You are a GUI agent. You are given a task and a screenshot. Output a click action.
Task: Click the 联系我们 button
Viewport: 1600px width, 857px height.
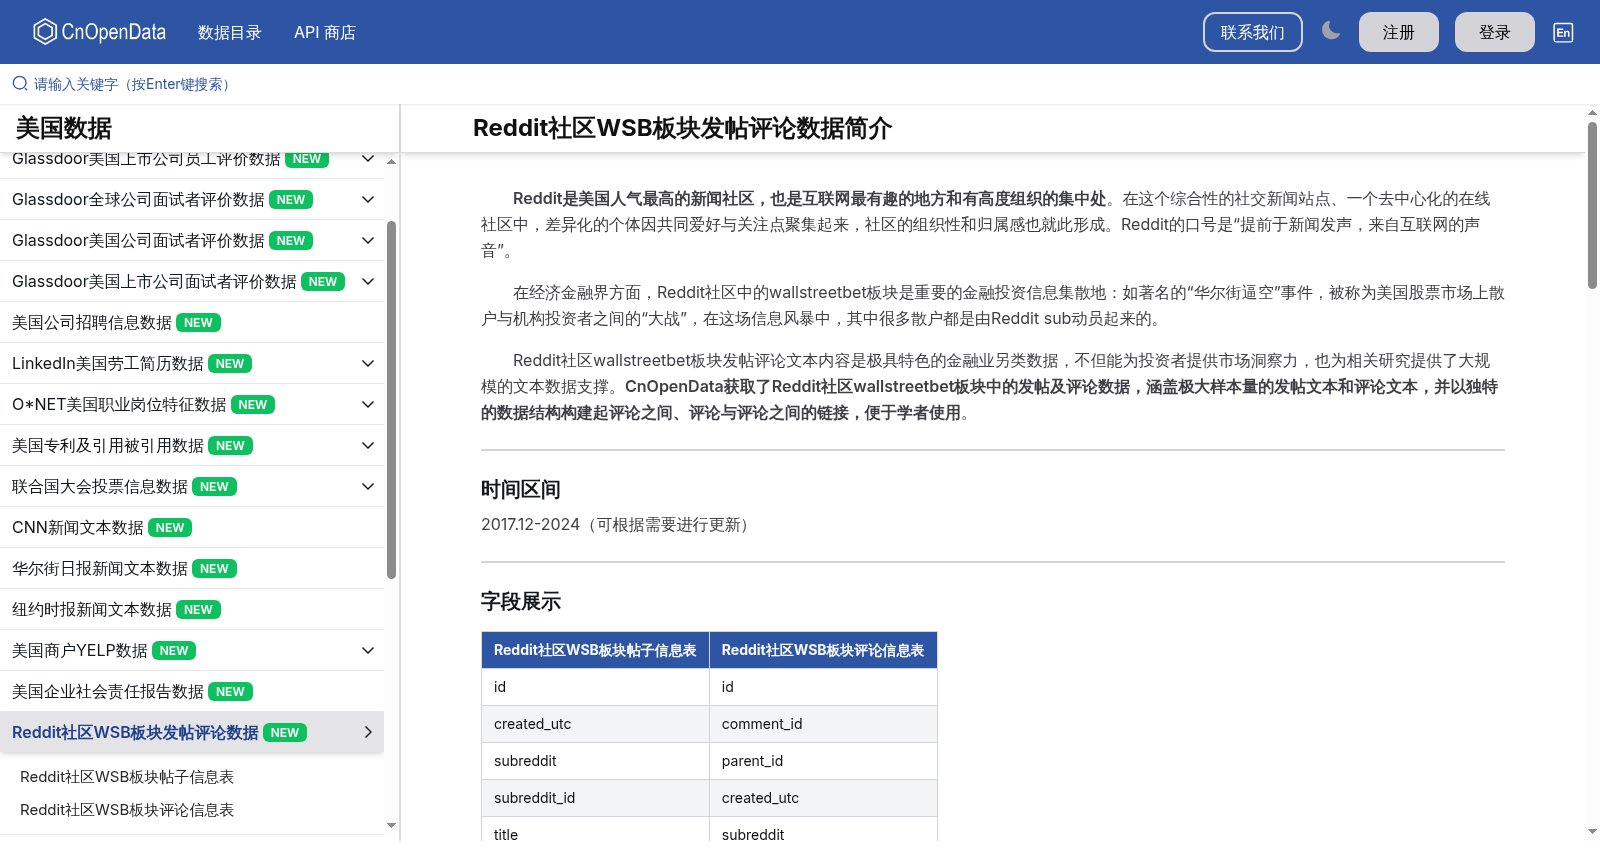tap(1253, 32)
